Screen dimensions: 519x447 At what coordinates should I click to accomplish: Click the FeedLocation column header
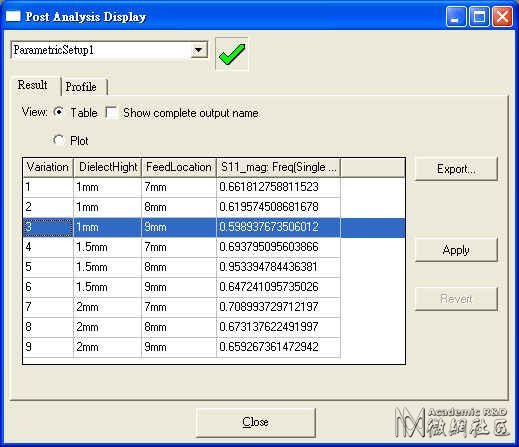(x=179, y=167)
